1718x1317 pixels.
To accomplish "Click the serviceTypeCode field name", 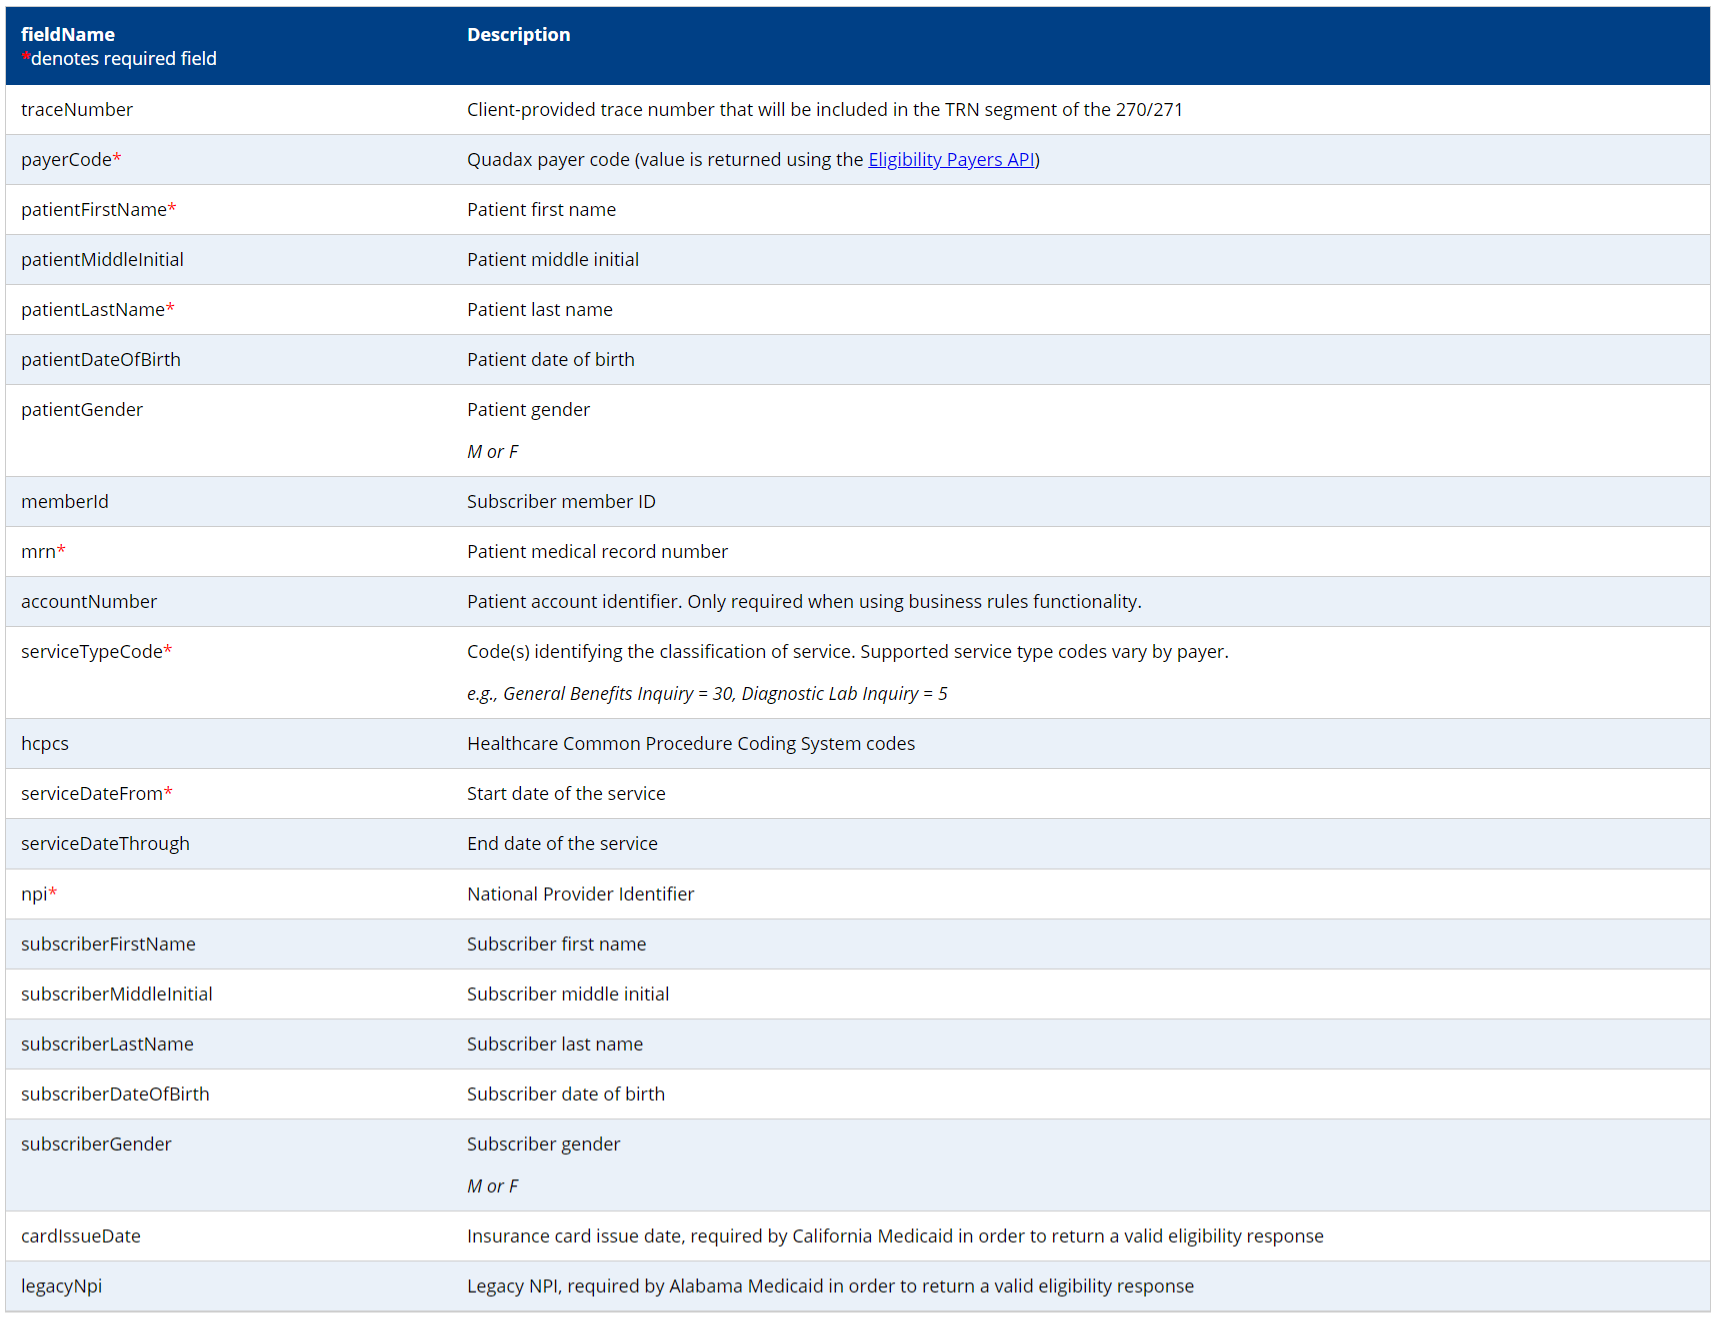I will [x=92, y=652].
